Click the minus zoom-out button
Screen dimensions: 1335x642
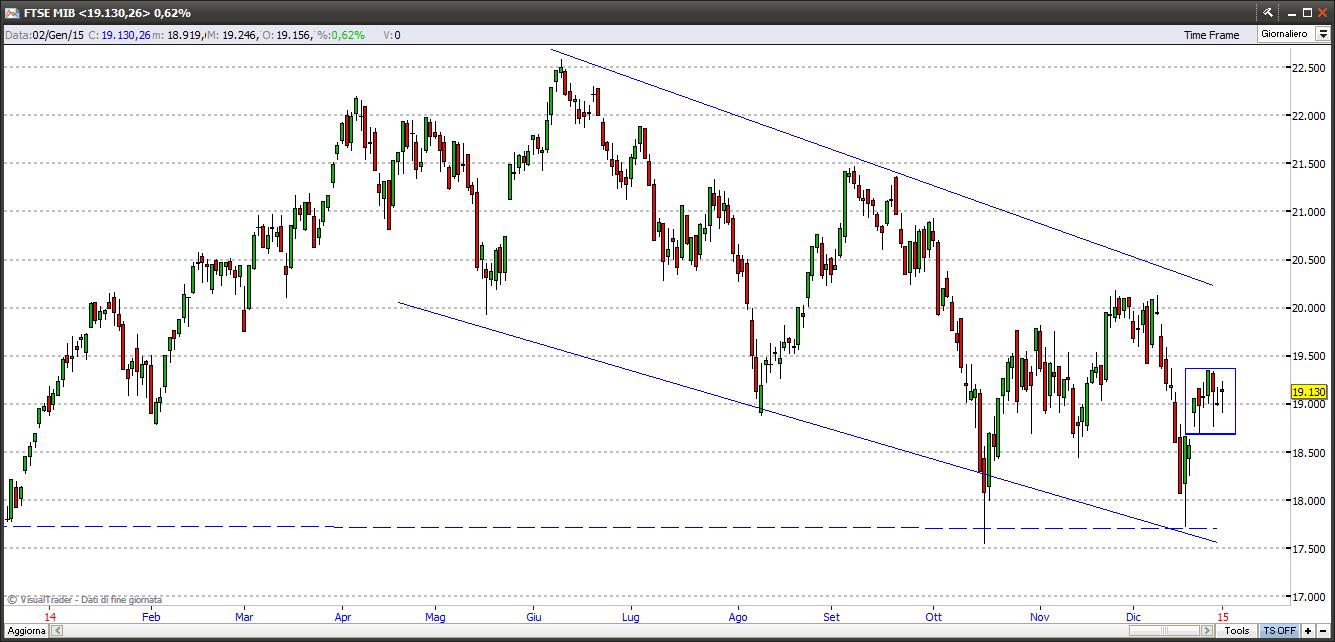point(1323,631)
